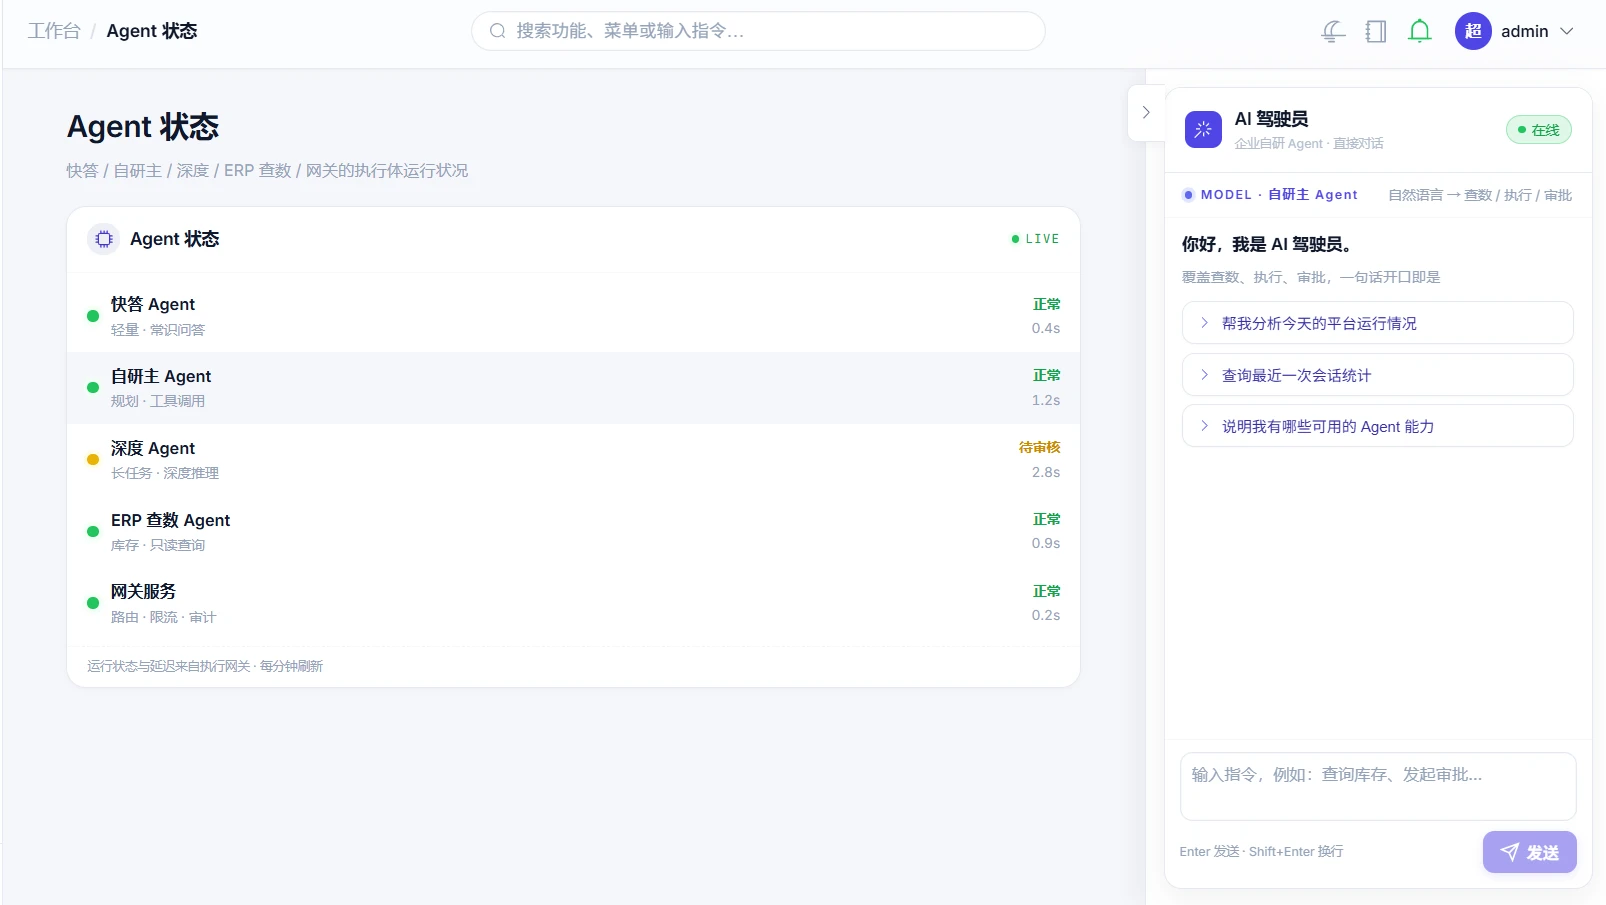
Task: Click 运行状态与延迟来自执行网关 footer note
Action: click(205, 666)
